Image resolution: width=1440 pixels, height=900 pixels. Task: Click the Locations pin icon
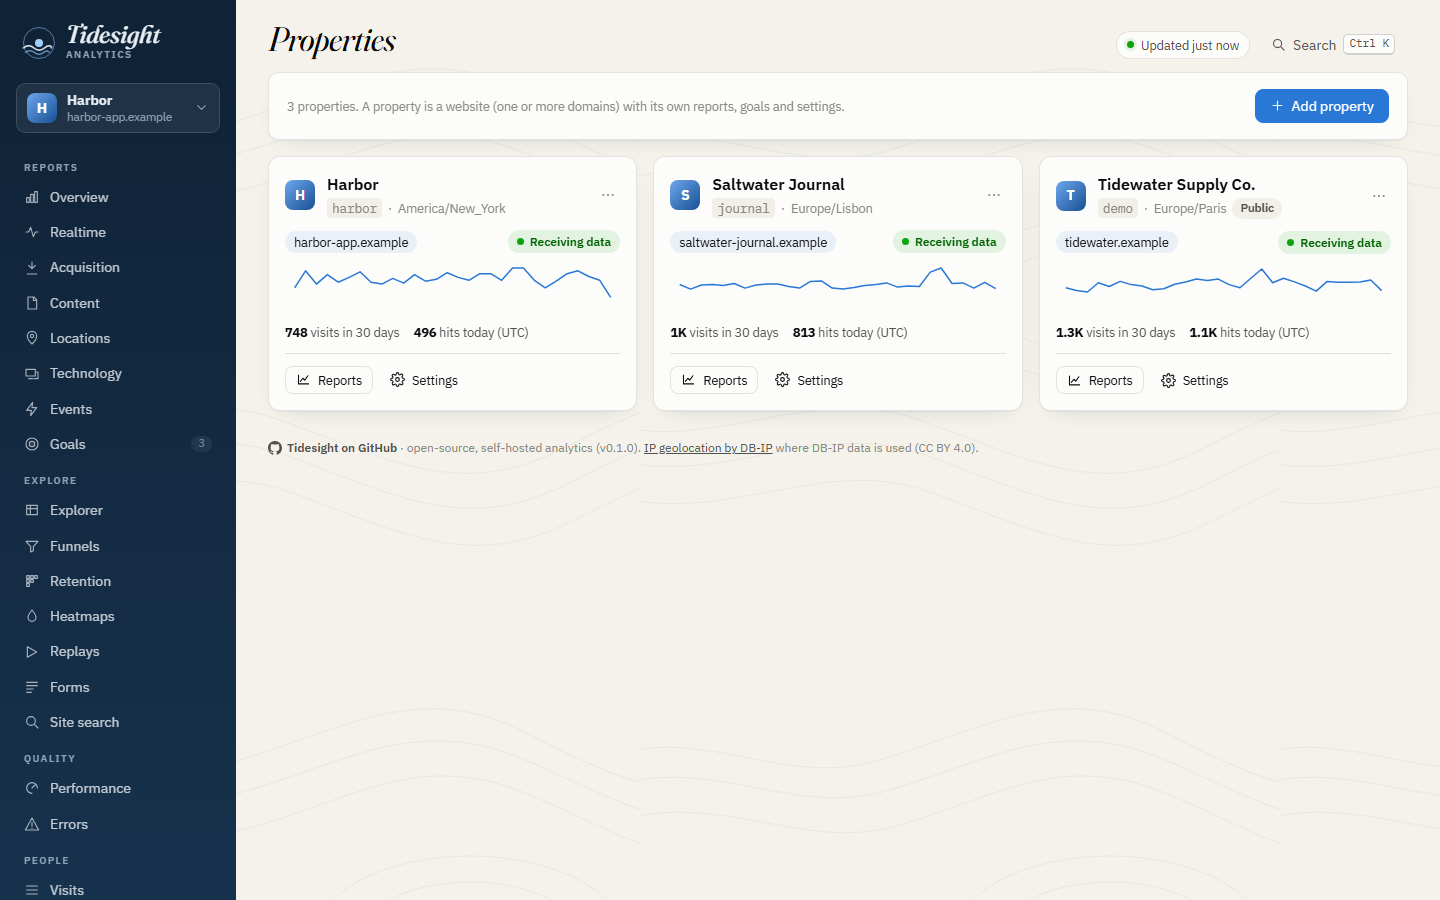[32, 338]
